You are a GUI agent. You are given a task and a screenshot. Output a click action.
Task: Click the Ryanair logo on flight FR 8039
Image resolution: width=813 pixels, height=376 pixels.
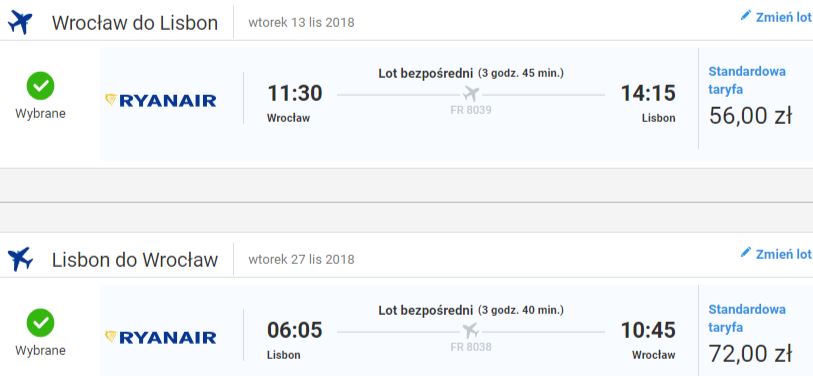click(161, 100)
